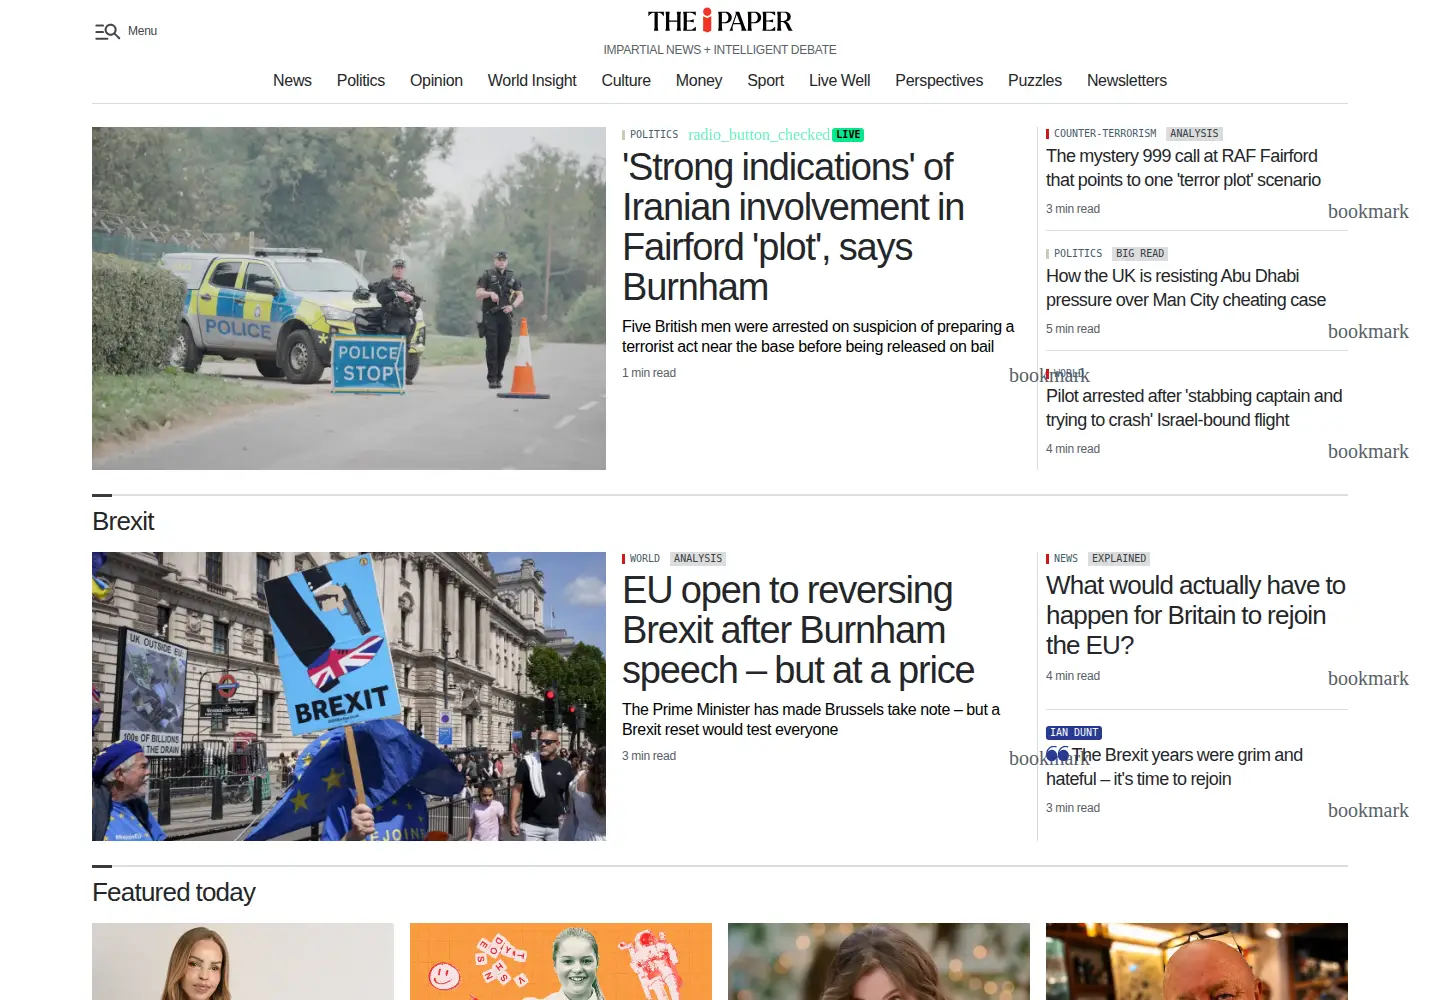The height and width of the screenshot is (1000, 1440).
Task: Click the POLITICS tag above Iranian headline
Action: [654, 134]
